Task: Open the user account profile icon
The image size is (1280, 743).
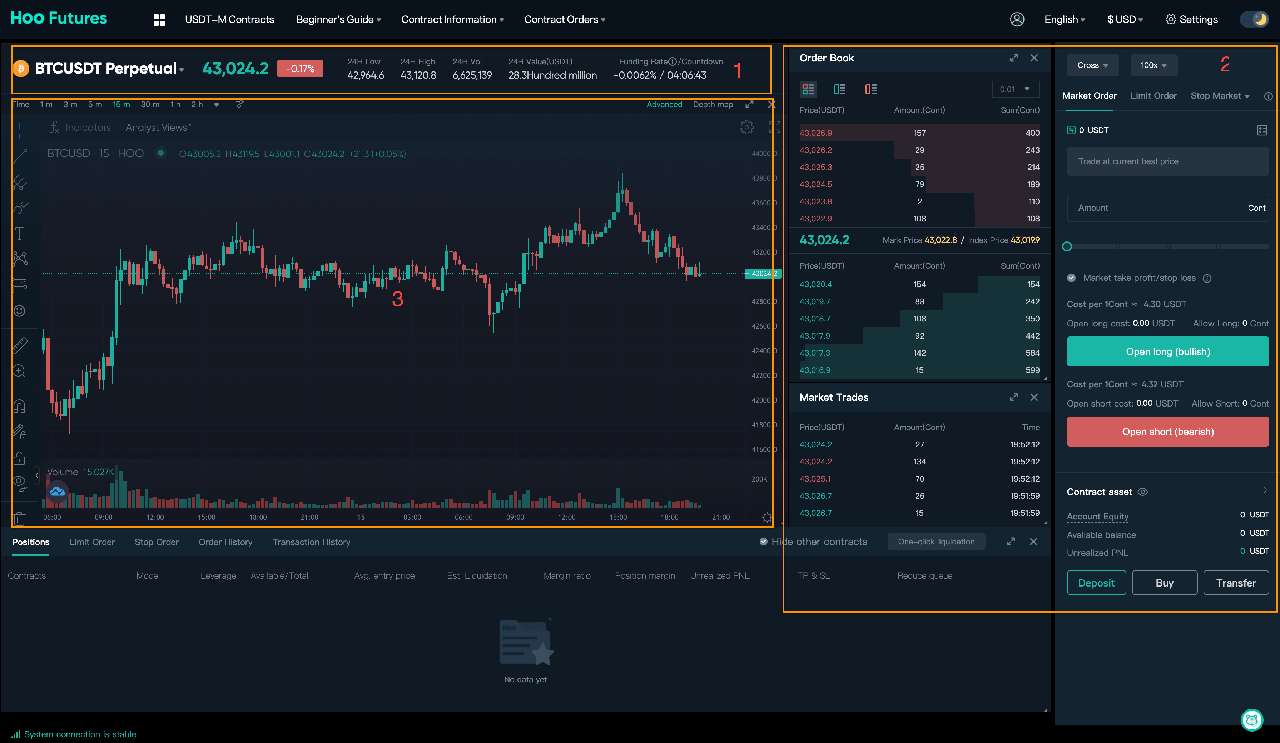Action: (x=1018, y=19)
